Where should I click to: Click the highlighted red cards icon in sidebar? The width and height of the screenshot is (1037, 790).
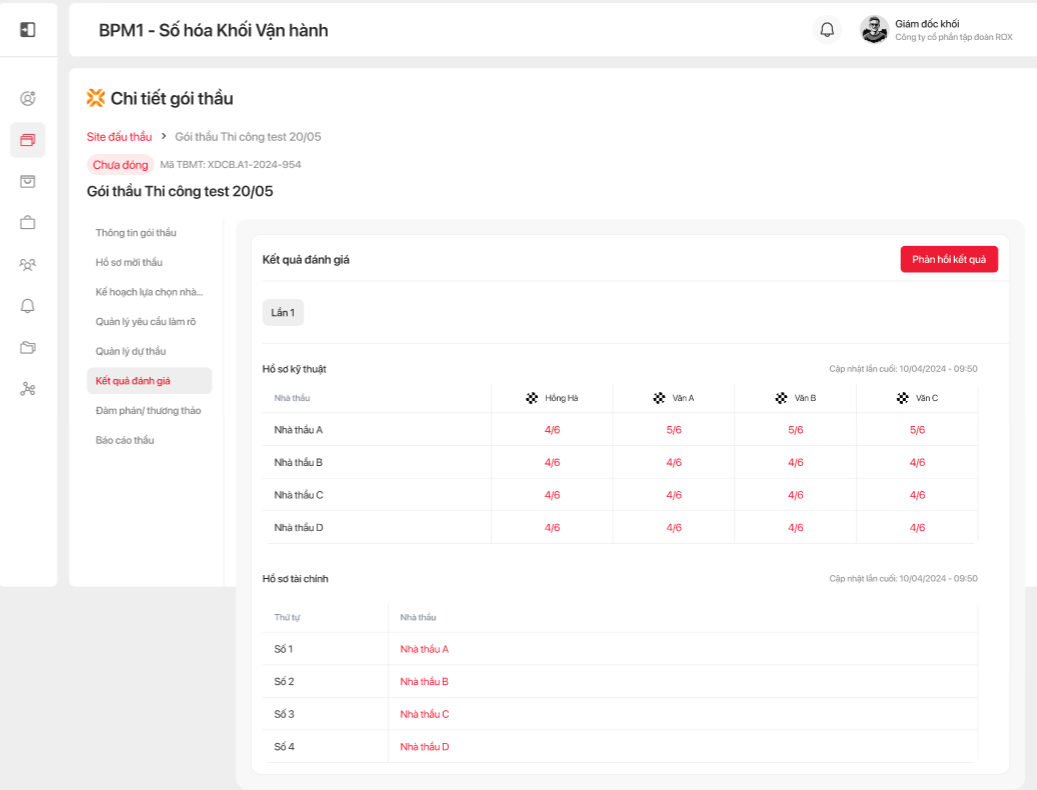point(28,140)
